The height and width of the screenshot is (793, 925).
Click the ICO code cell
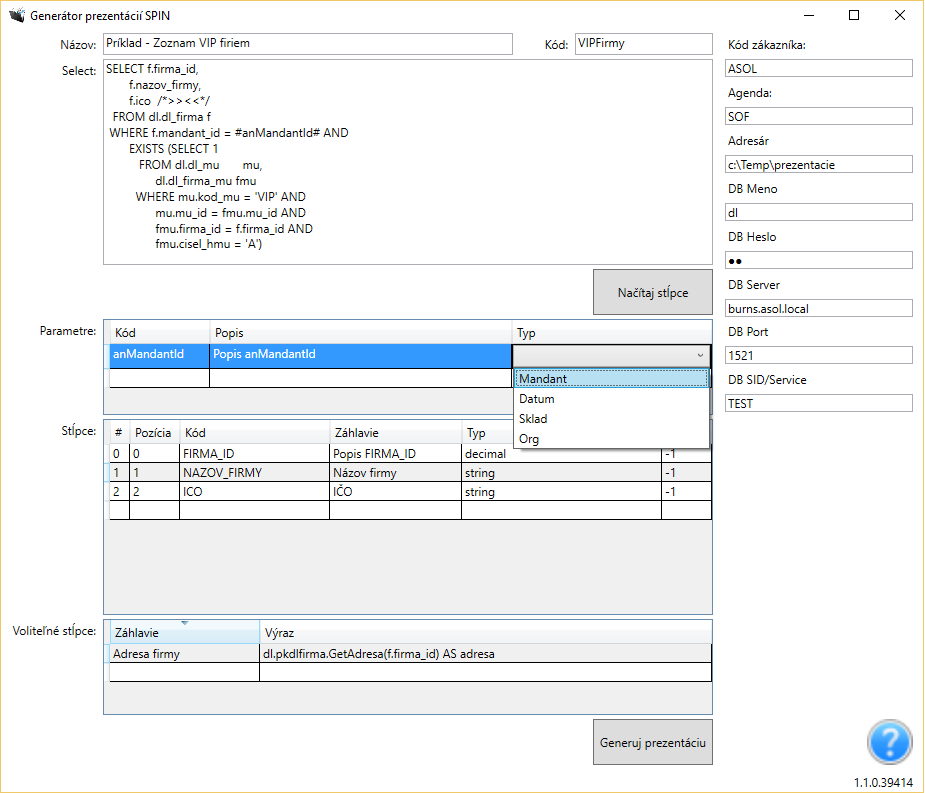[254, 491]
